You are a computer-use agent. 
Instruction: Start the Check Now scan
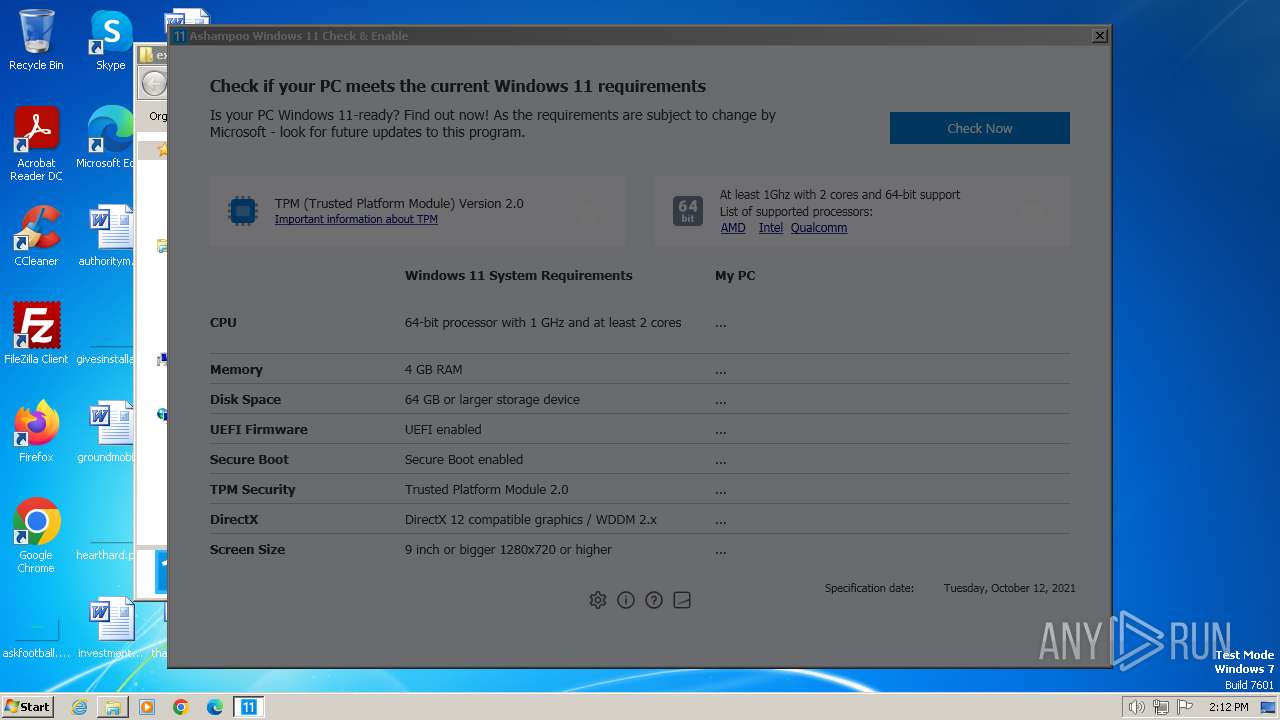click(x=979, y=128)
